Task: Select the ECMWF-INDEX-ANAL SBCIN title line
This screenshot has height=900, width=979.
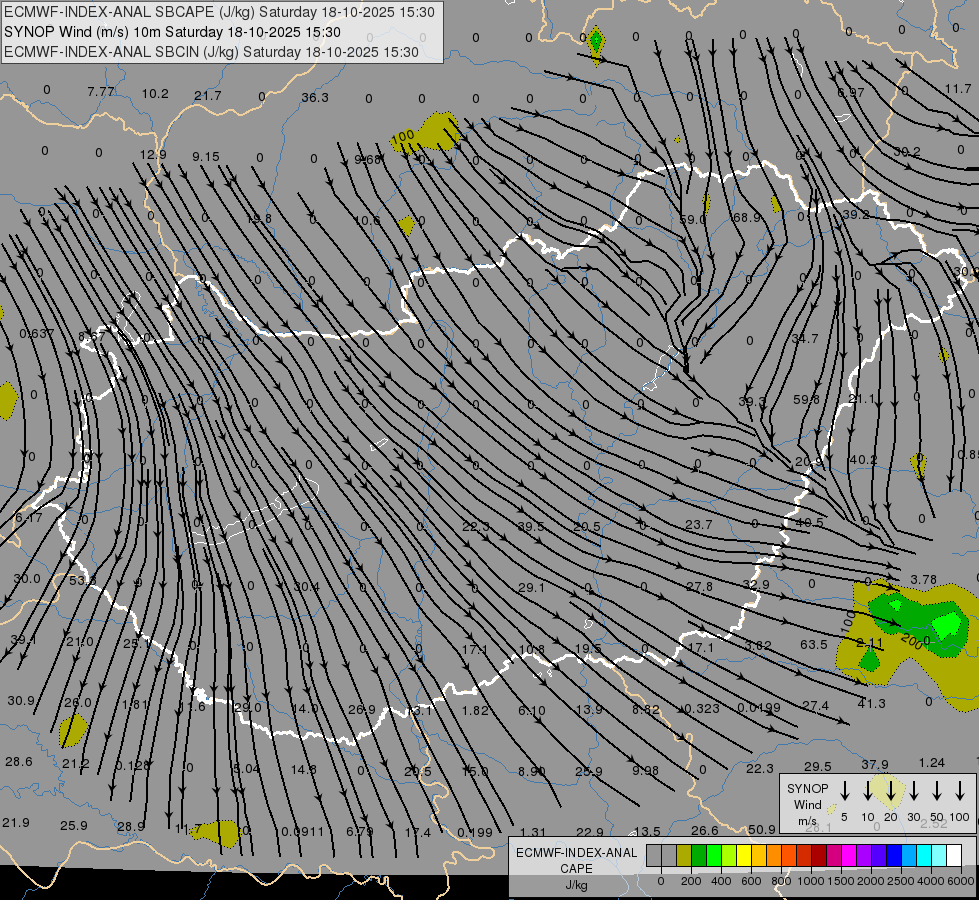Action: coord(211,51)
